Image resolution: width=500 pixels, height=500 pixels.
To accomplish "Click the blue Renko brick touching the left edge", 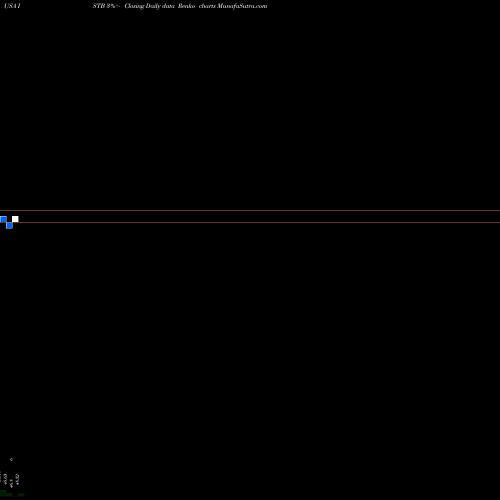I will 3,219.
